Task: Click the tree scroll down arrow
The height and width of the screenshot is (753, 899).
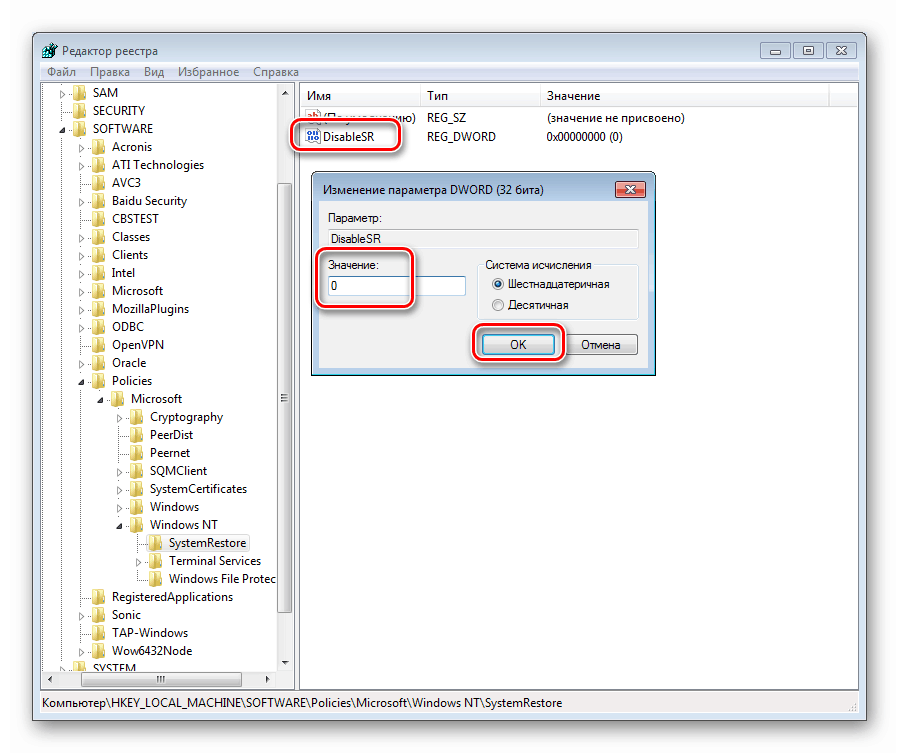Action: (x=285, y=663)
